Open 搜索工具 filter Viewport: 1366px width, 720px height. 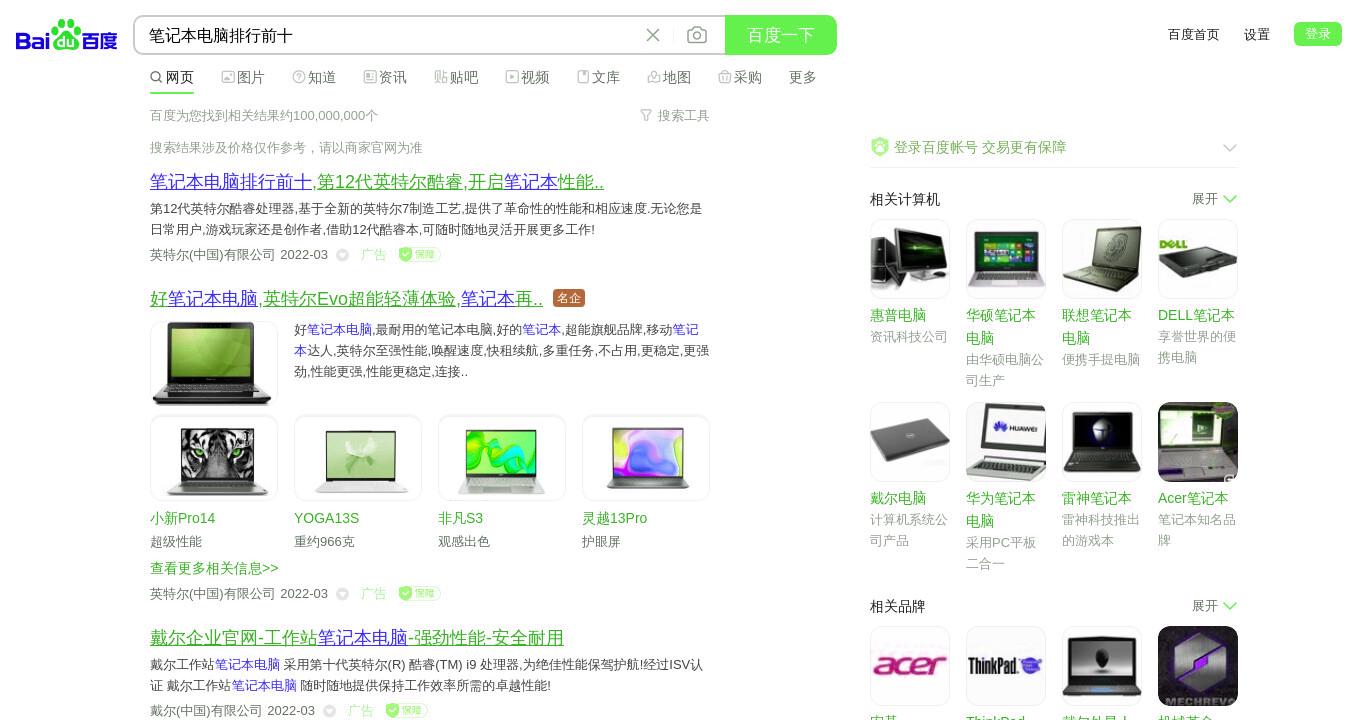coord(675,115)
